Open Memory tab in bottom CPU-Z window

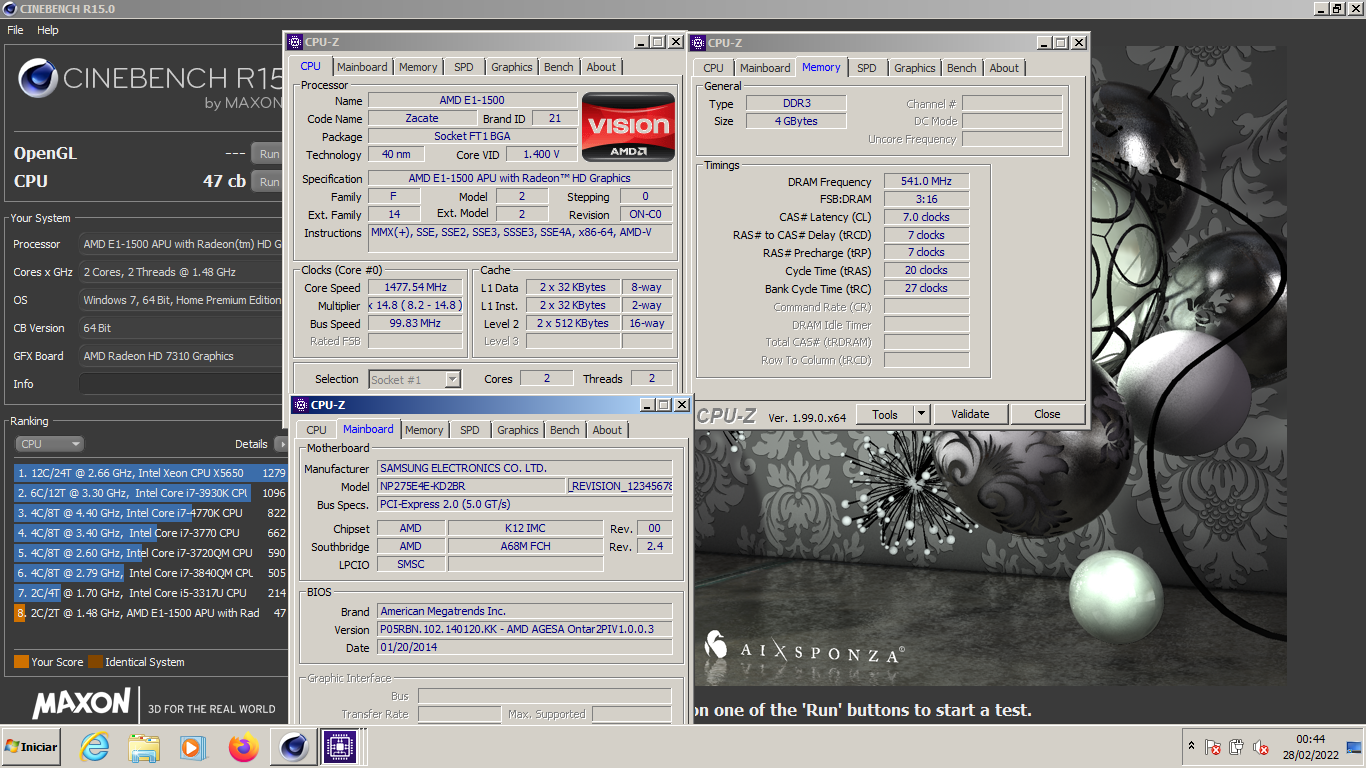coord(424,430)
